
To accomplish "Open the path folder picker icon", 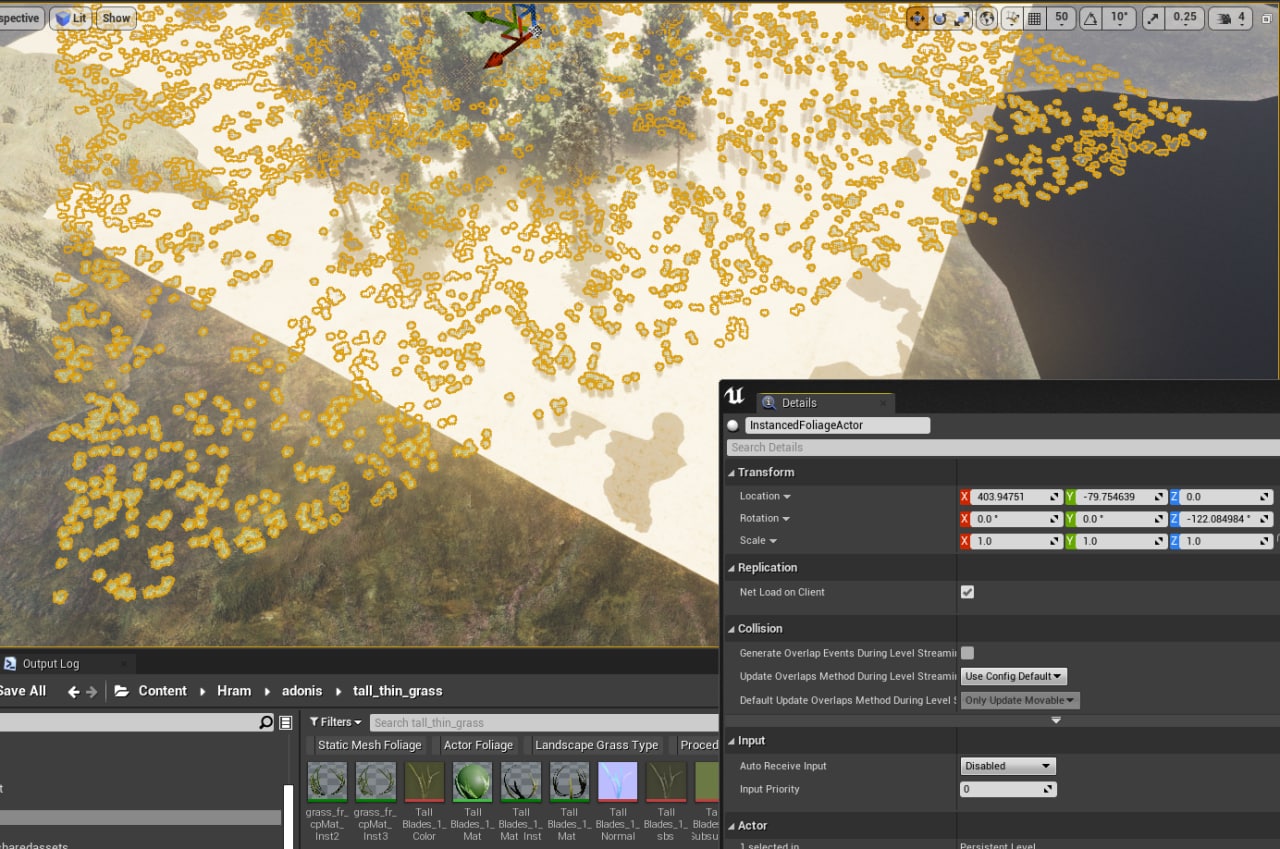I will pos(122,691).
